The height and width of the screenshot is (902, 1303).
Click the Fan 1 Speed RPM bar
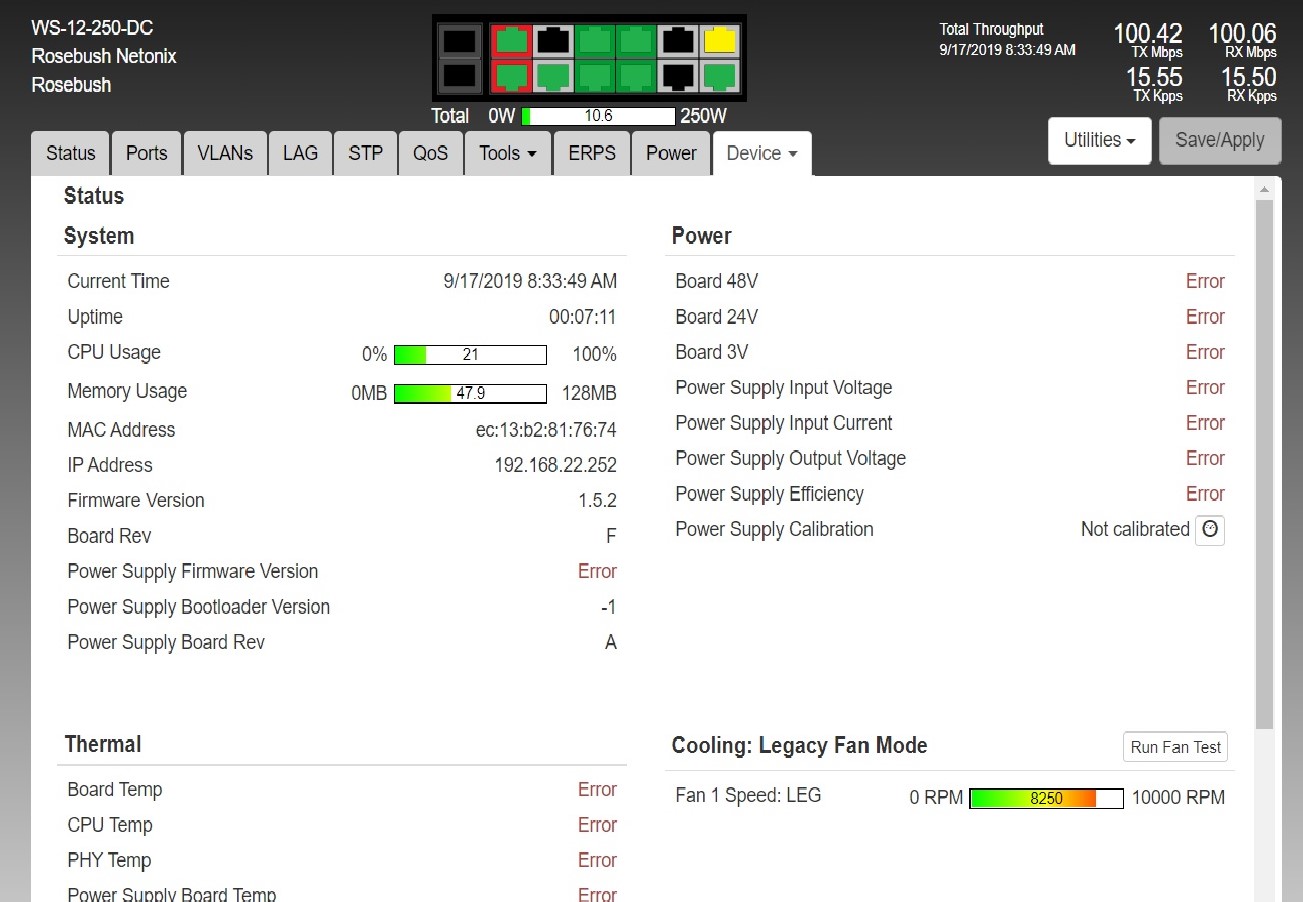coord(1046,798)
